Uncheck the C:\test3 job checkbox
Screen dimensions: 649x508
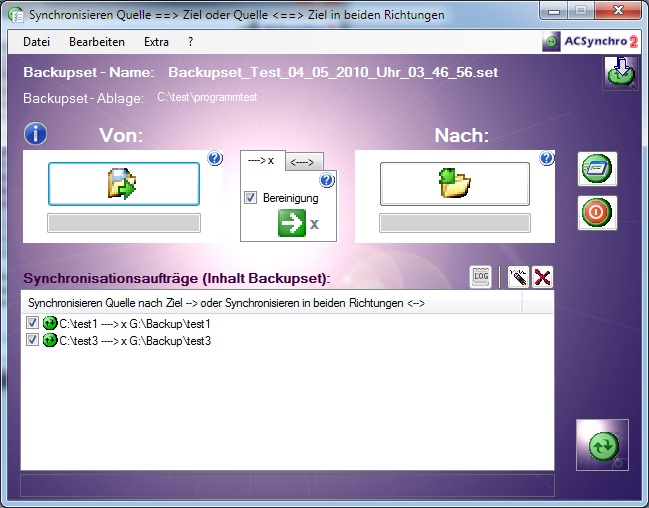point(32,340)
